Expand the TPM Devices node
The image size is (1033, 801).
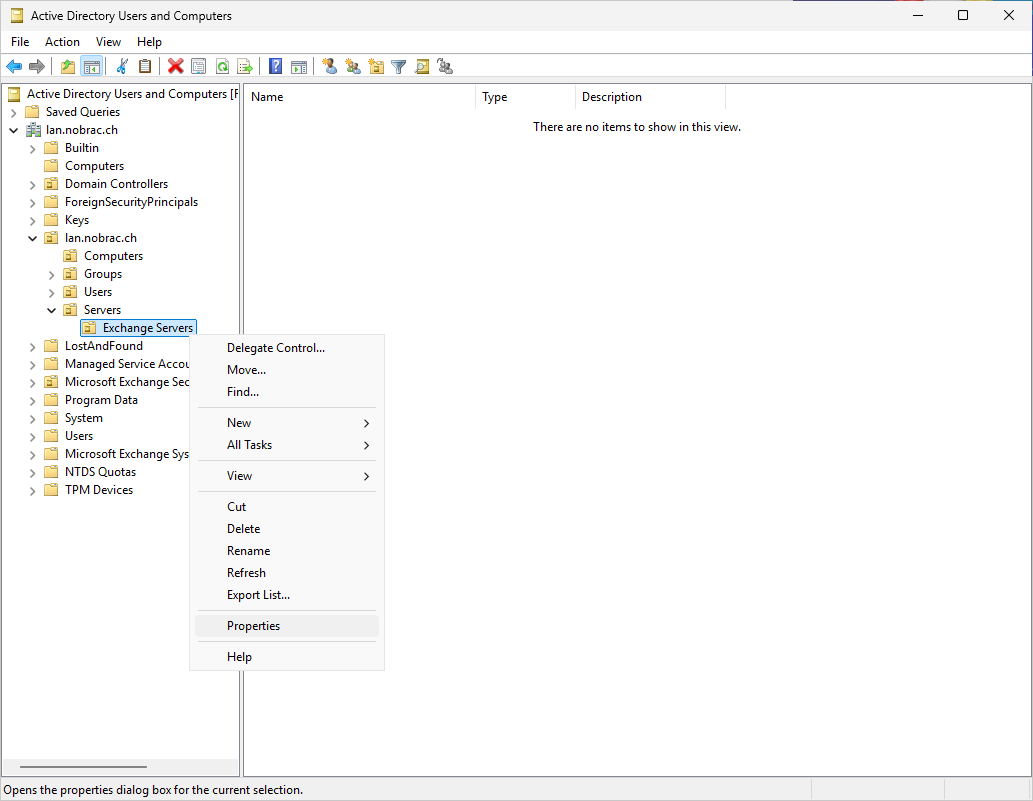[32, 491]
